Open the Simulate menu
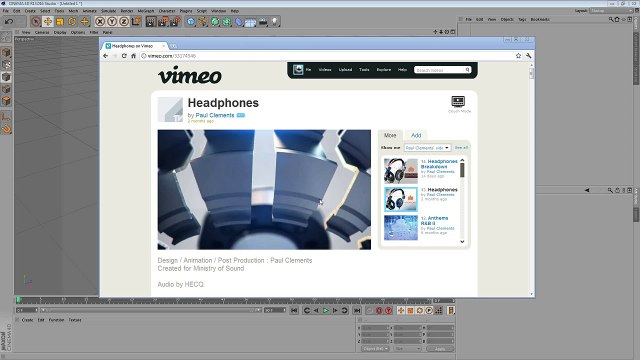This screenshot has width=640, height=360. coord(109,11)
